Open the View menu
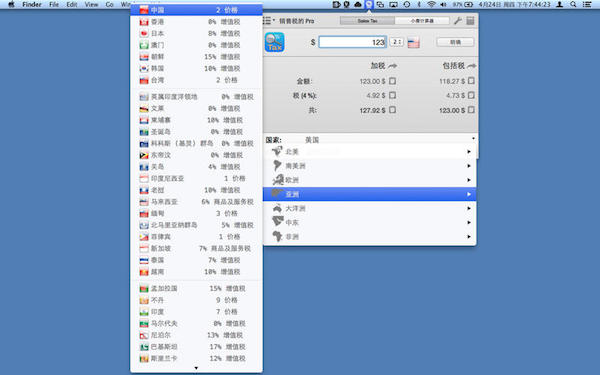The image size is (600, 375). coord(91,5)
